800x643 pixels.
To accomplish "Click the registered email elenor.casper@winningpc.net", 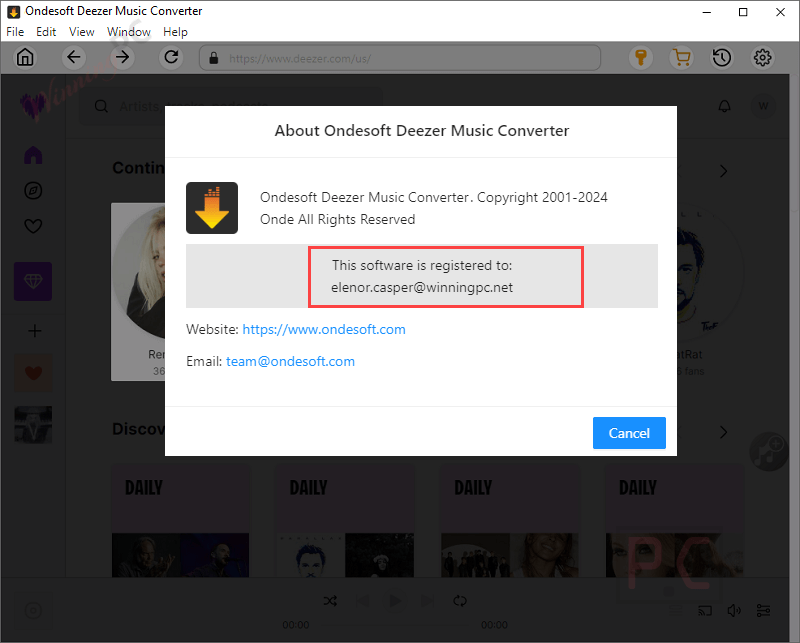I will [x=422, y=287].
